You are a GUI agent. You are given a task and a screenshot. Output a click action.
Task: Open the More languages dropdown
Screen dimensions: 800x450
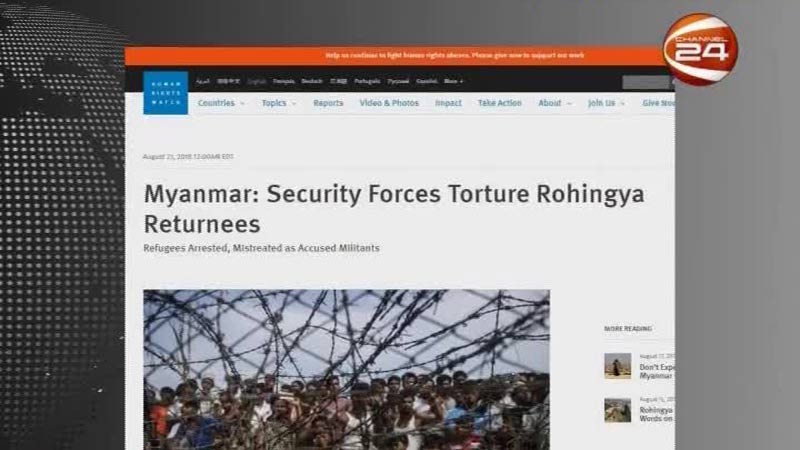pos(453,81)
